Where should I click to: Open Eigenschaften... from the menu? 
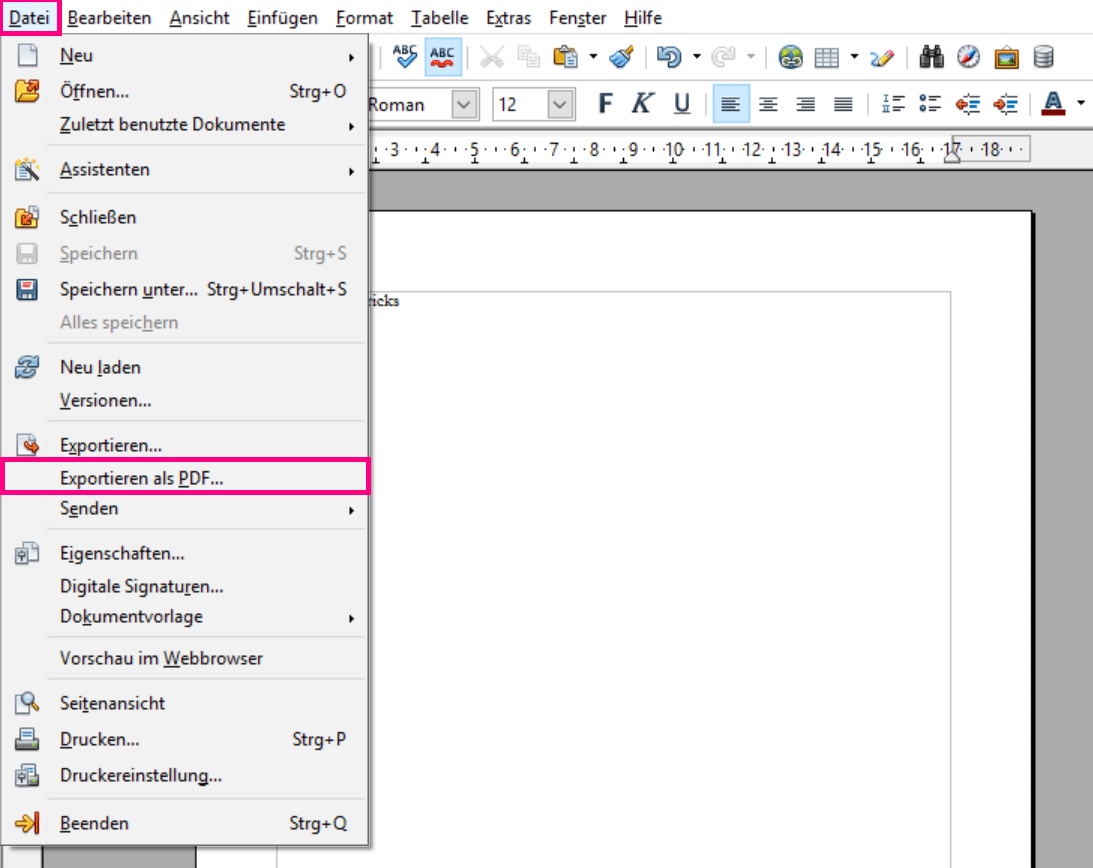184,554
